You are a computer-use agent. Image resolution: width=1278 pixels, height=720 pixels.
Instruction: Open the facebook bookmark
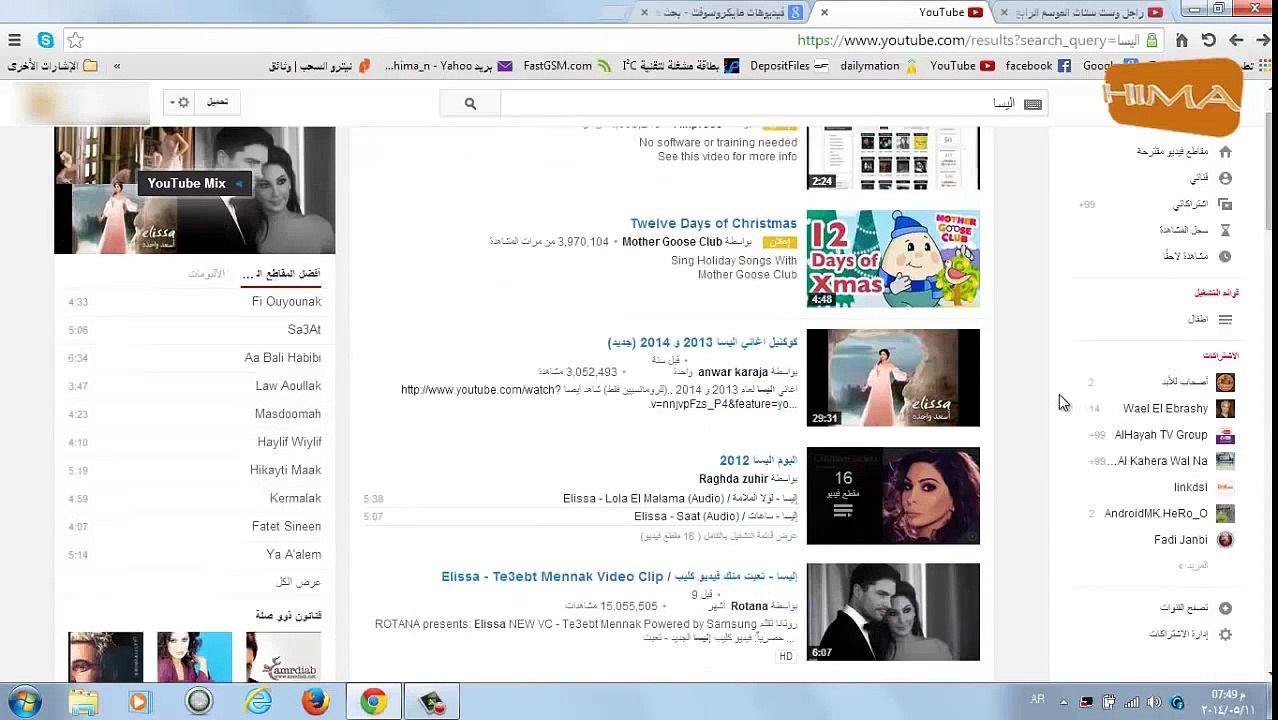1038,66
